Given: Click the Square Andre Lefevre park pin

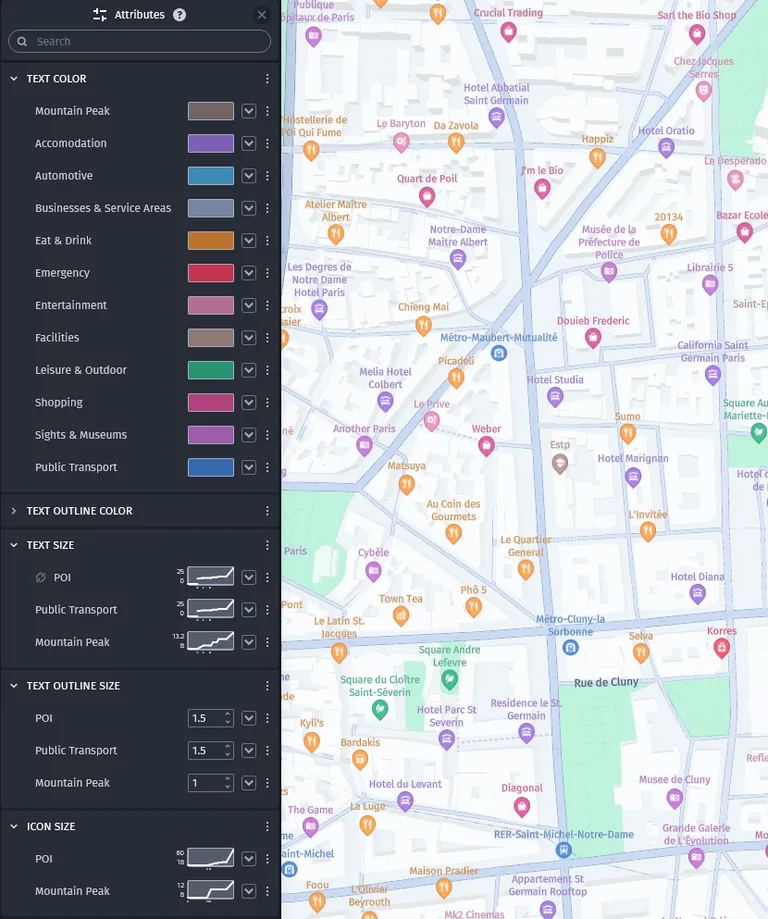Looking at the screenshot, I should (x=450, y=679).
